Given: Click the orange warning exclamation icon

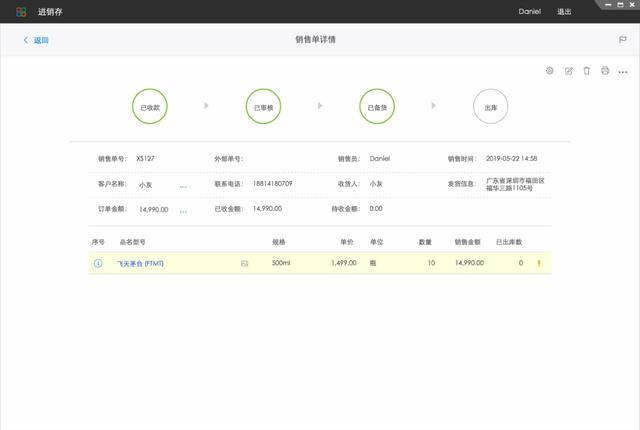Looking at the screenshot, I should (x=539, y=264).
